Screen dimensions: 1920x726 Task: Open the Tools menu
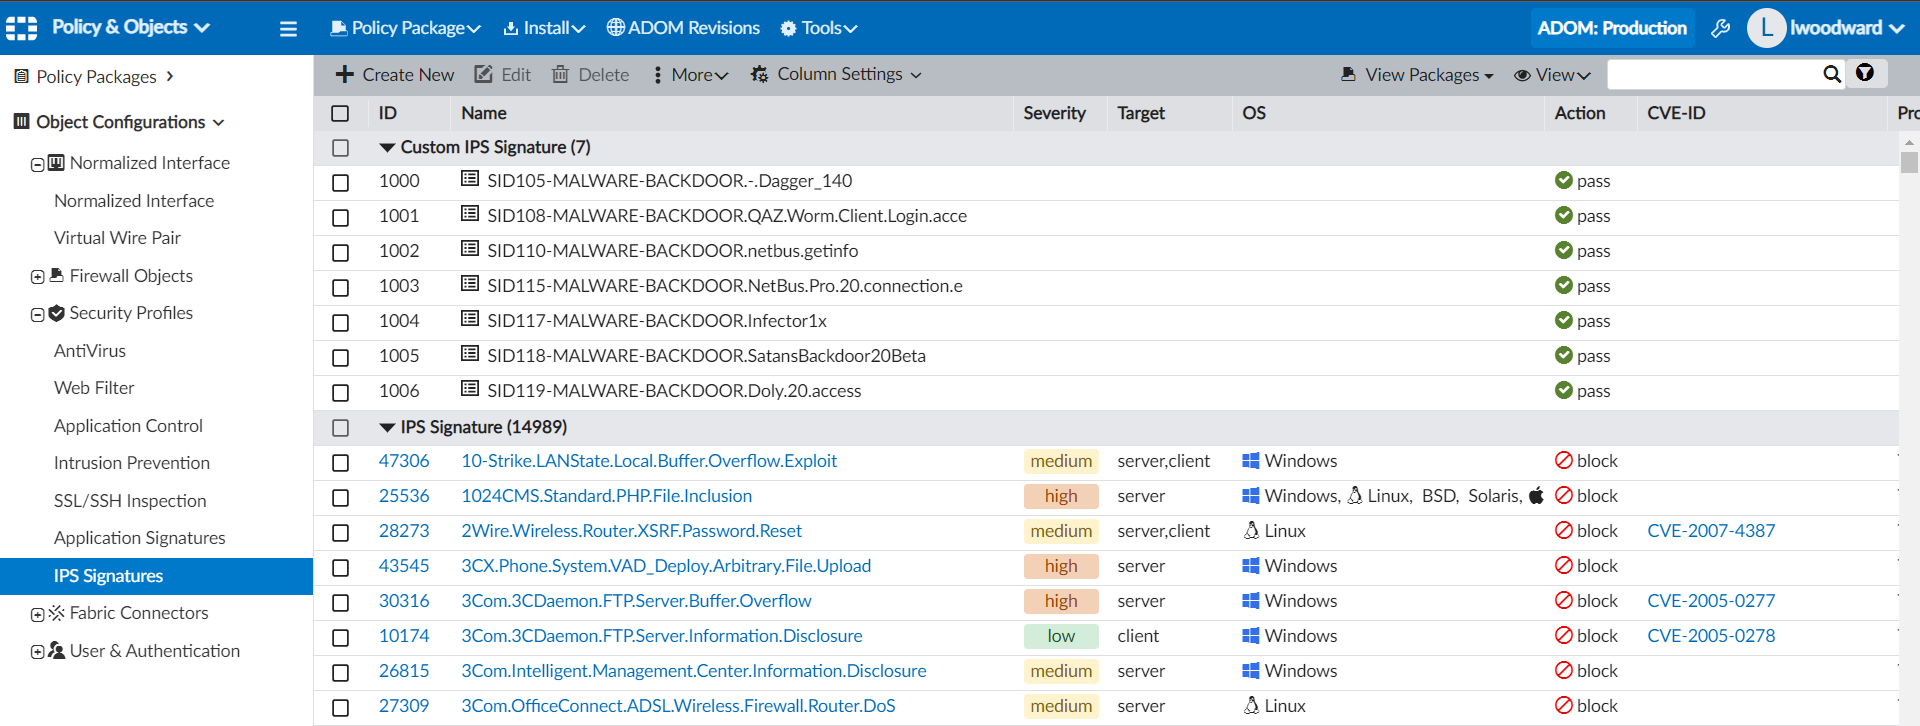819,28
